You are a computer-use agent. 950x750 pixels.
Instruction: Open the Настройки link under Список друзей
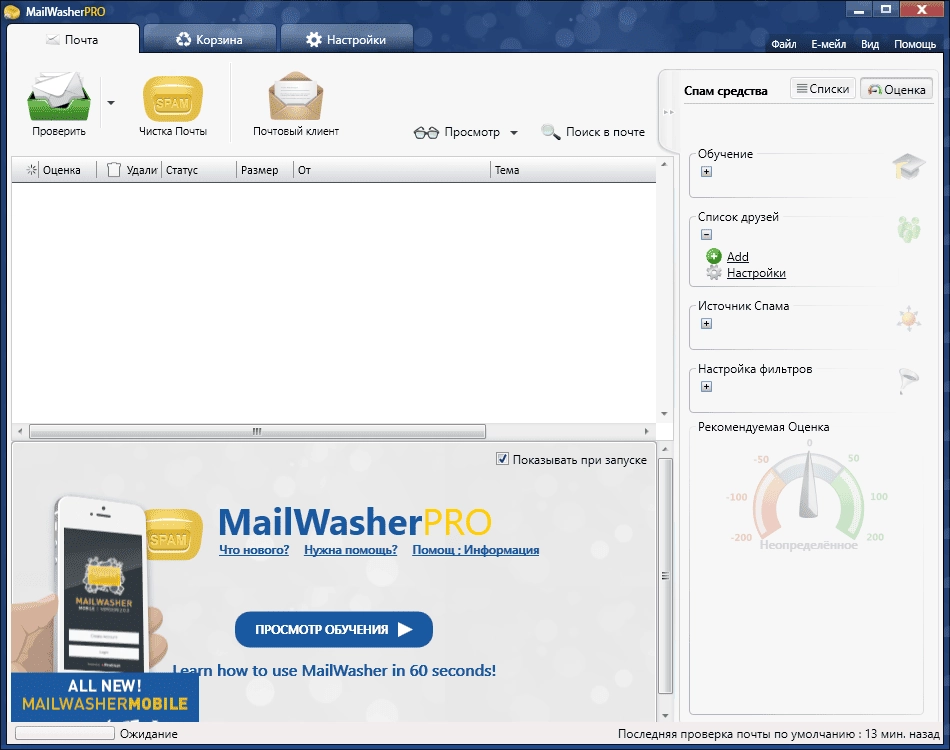[756, 273]
